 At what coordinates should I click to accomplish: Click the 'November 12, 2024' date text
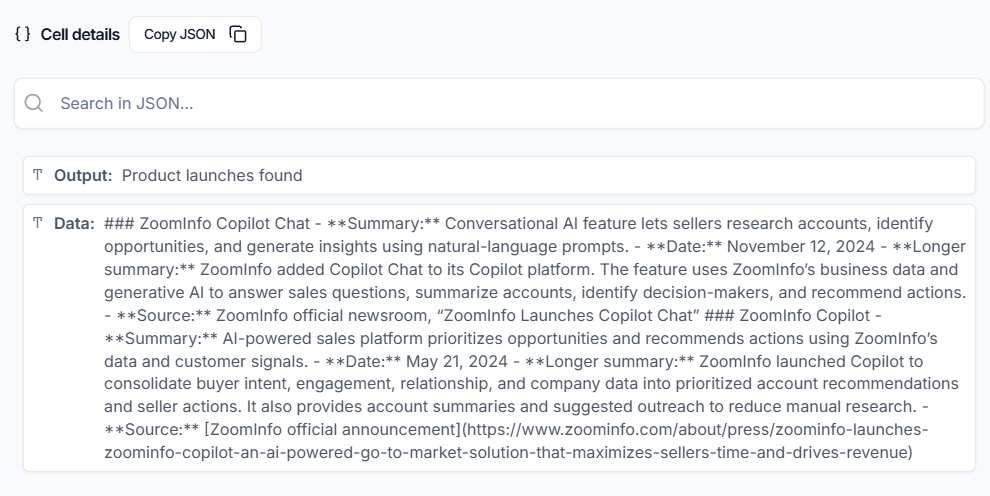[801, 247]
